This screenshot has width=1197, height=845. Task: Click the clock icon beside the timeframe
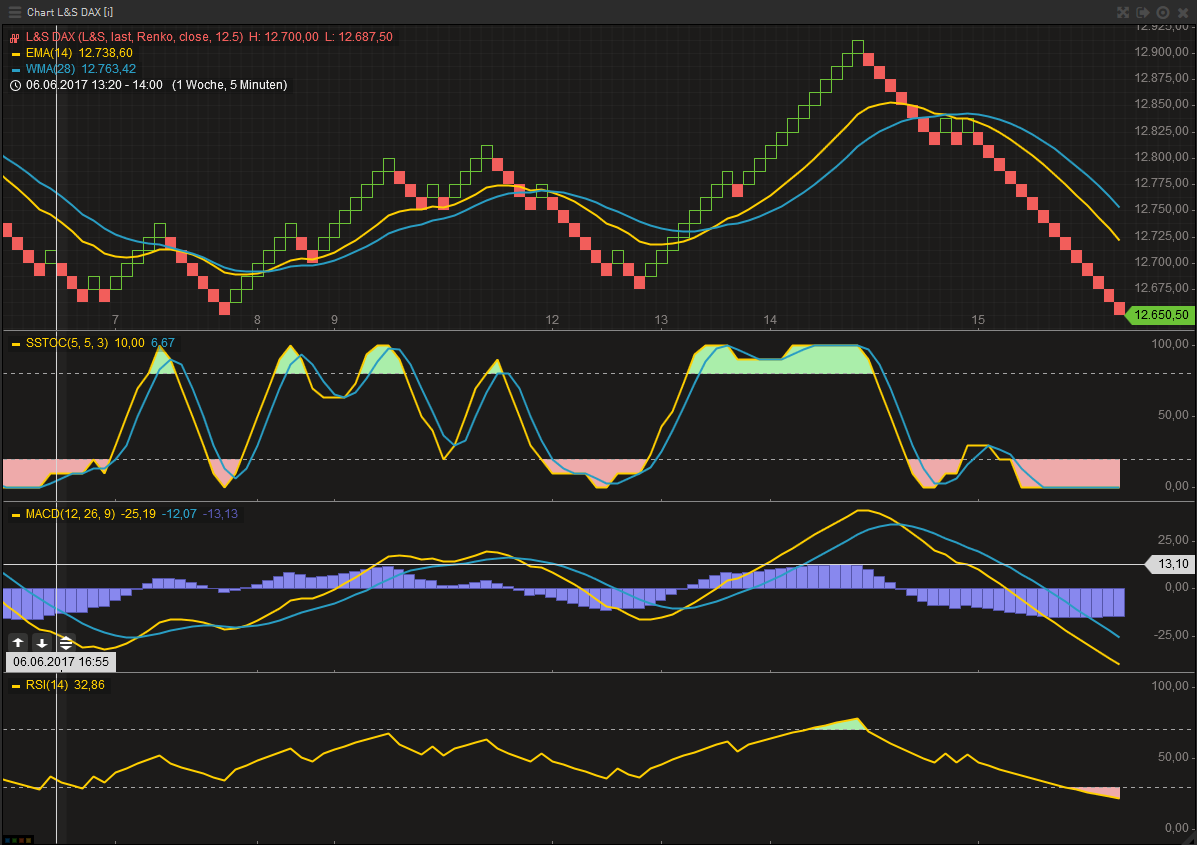(x=14, y=85)
